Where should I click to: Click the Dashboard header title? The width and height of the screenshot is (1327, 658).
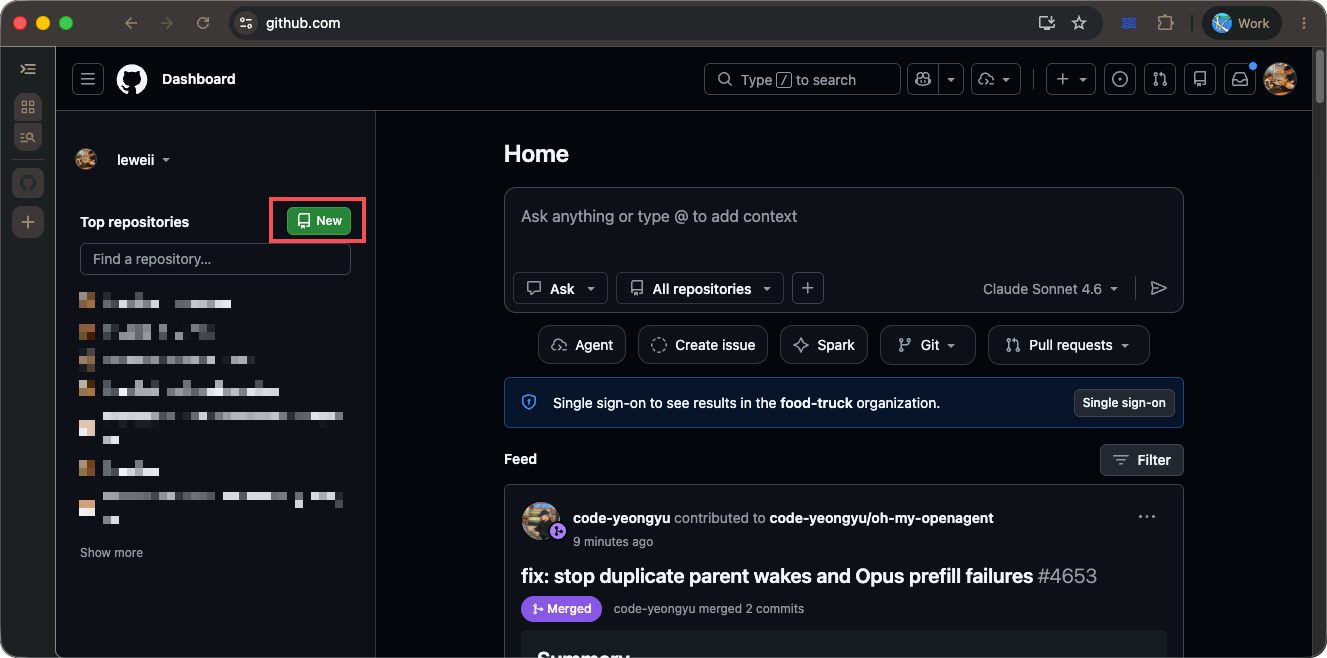[x=199, y=79]
